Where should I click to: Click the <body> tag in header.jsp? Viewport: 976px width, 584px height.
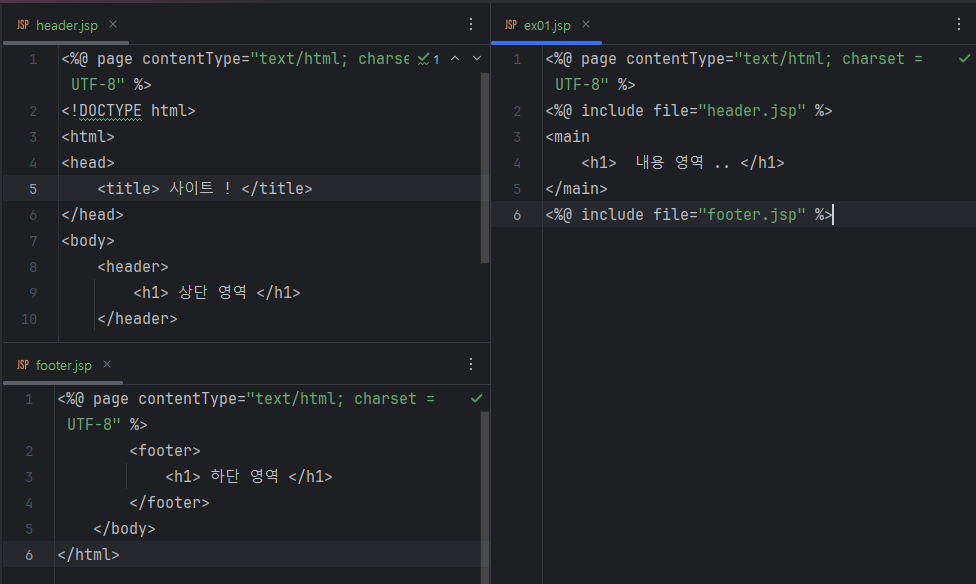pyautogui.click(x=88, y=241)
